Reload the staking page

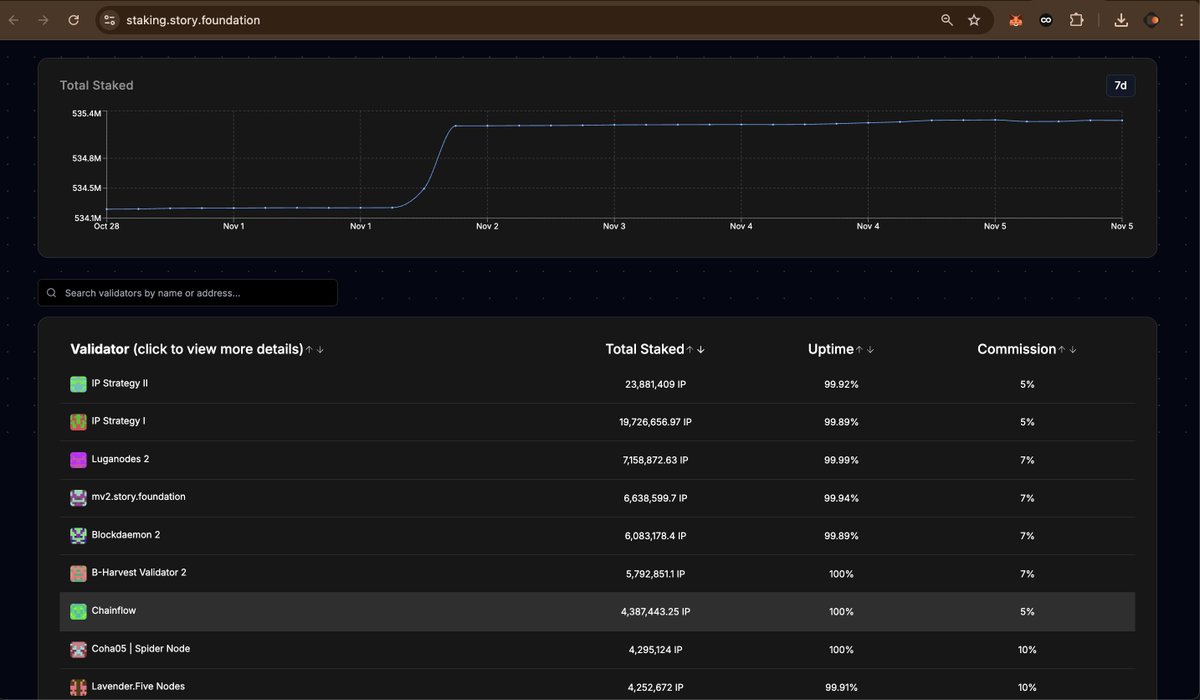tap(73, 19)
